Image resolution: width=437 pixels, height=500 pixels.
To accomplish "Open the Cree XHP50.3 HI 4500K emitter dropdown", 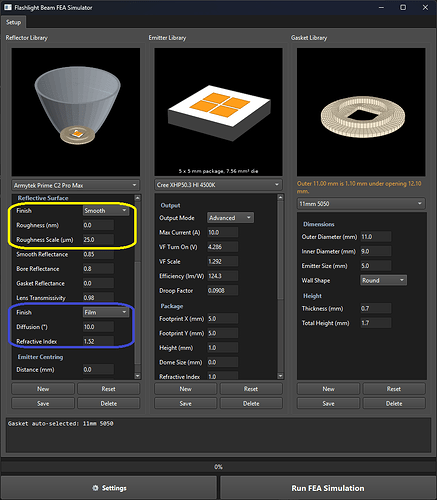I will click(218, 185).
